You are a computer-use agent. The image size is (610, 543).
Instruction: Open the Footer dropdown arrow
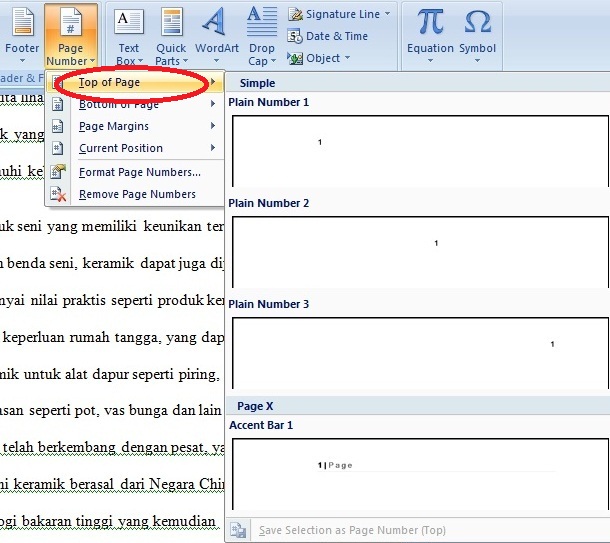22,61
